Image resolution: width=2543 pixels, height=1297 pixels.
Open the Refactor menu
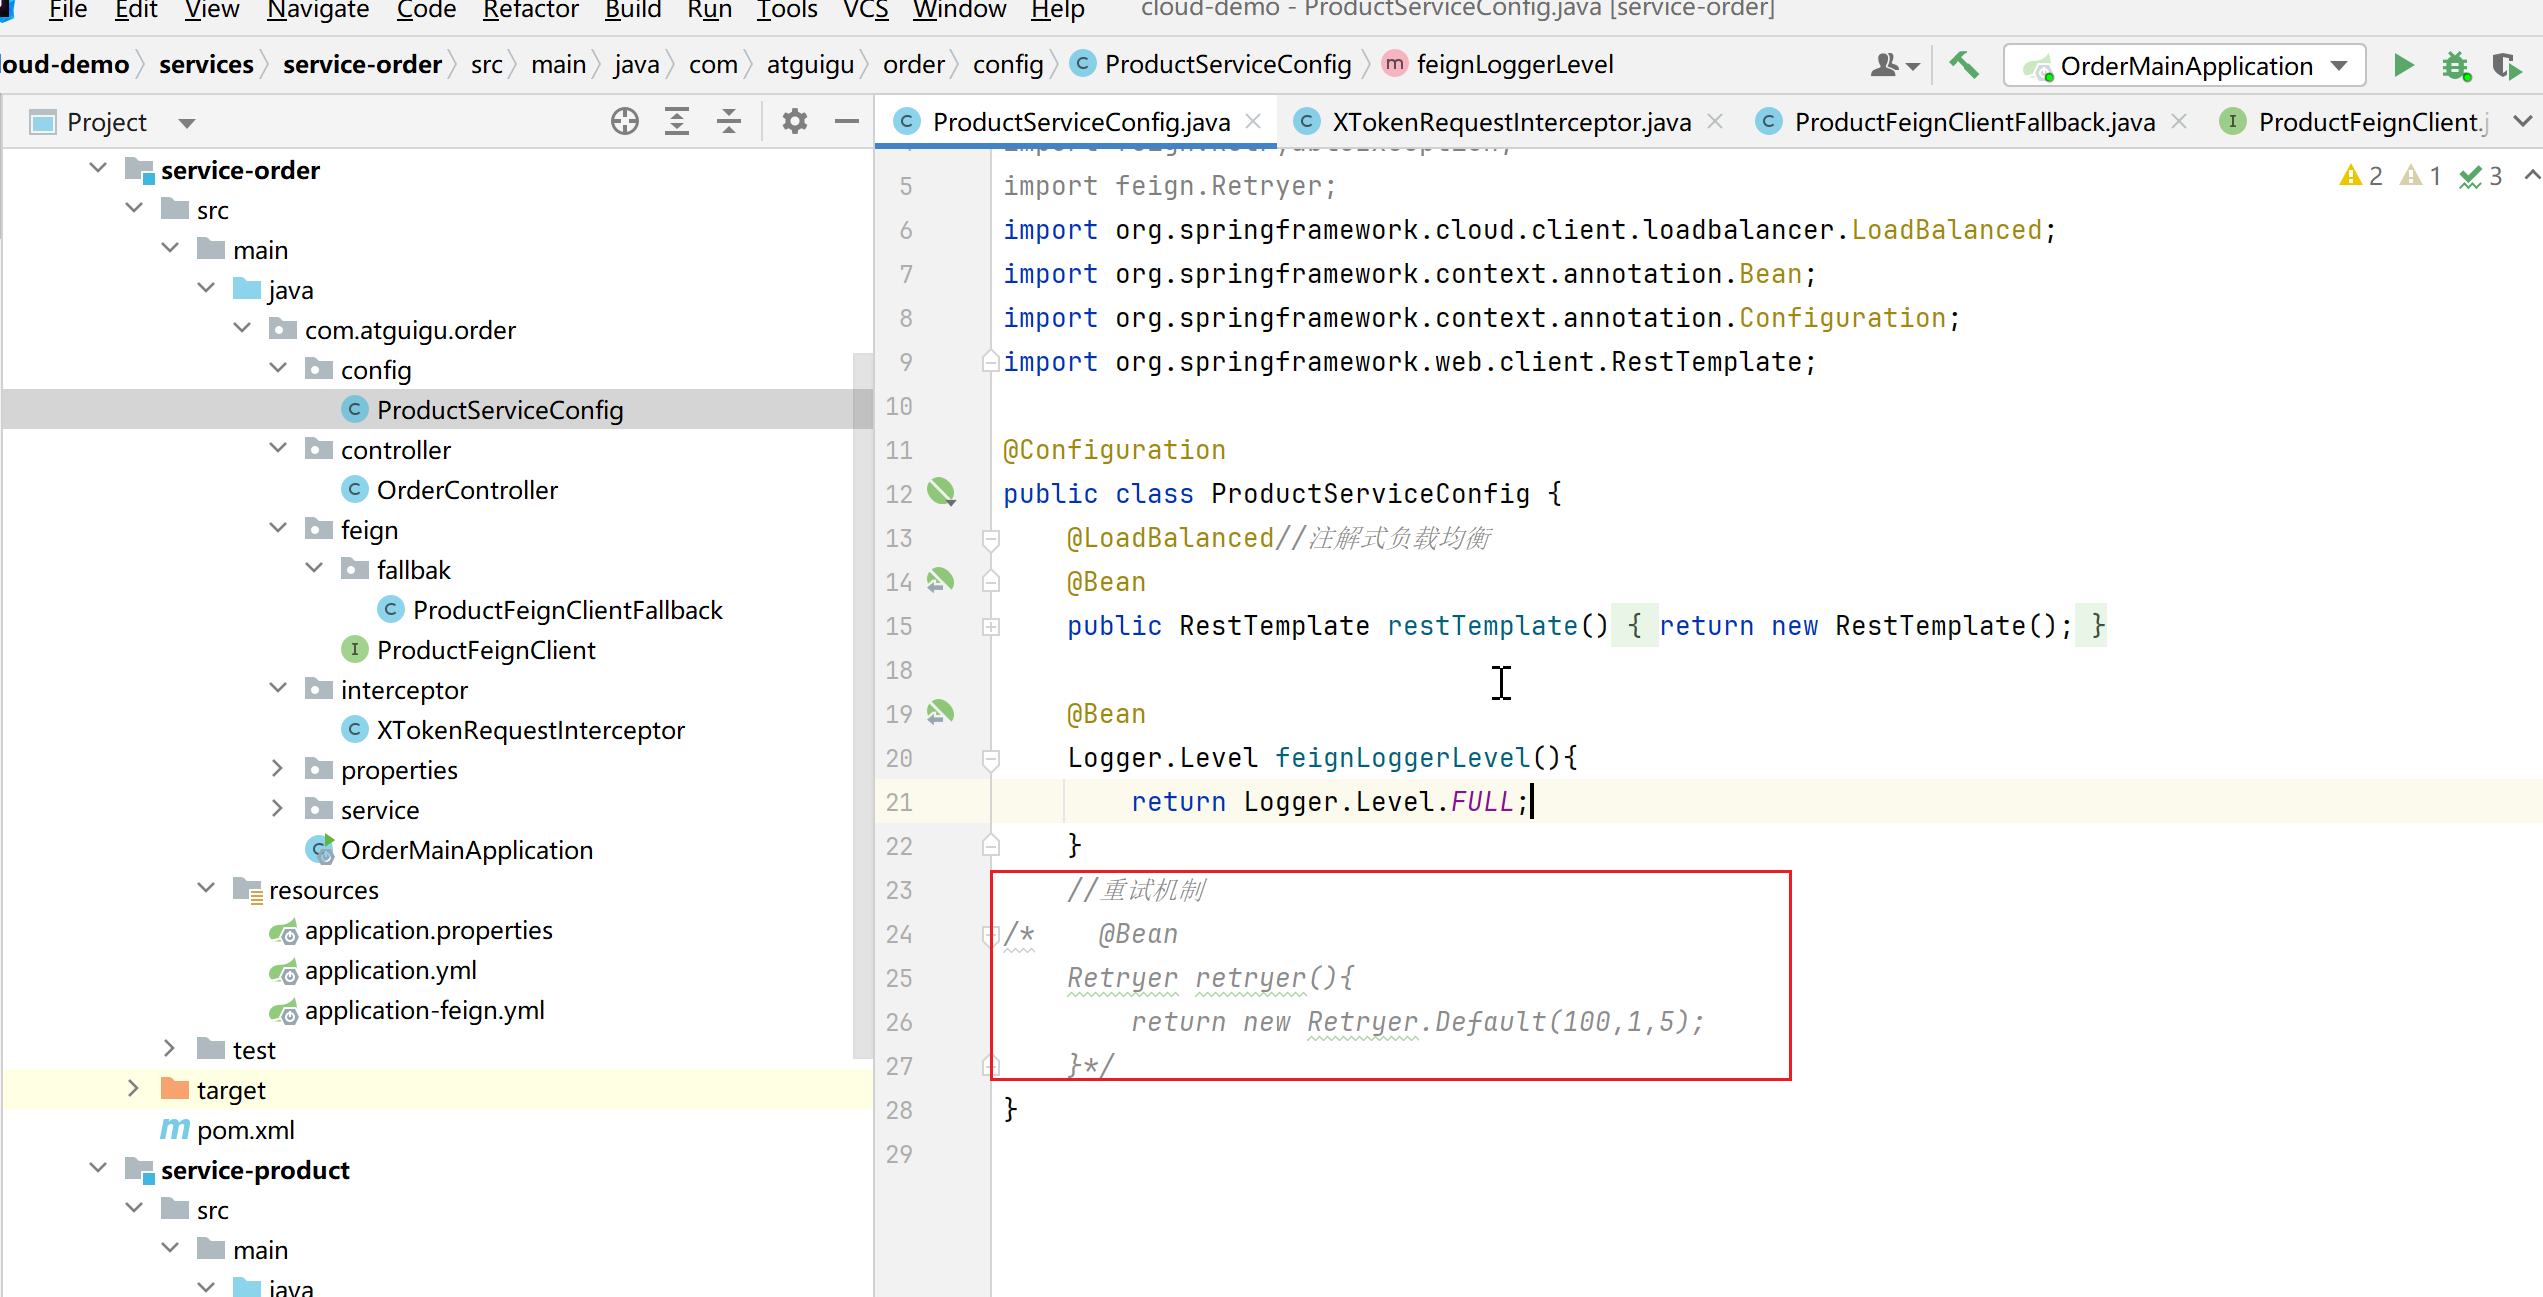coord(530,10)
